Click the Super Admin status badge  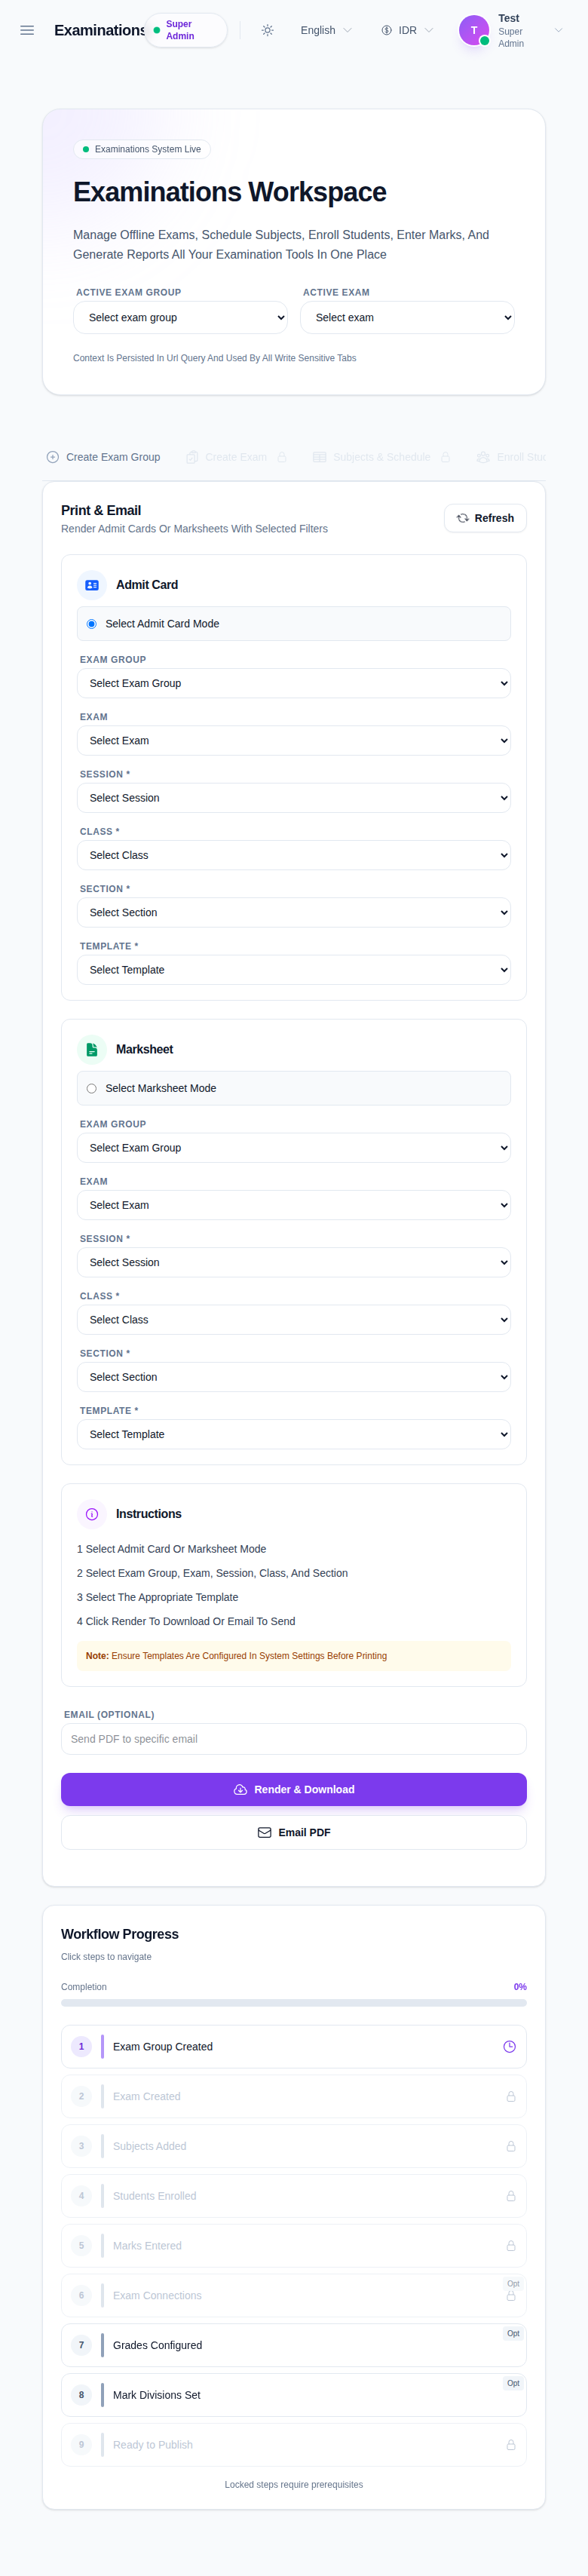click(186, 30)
